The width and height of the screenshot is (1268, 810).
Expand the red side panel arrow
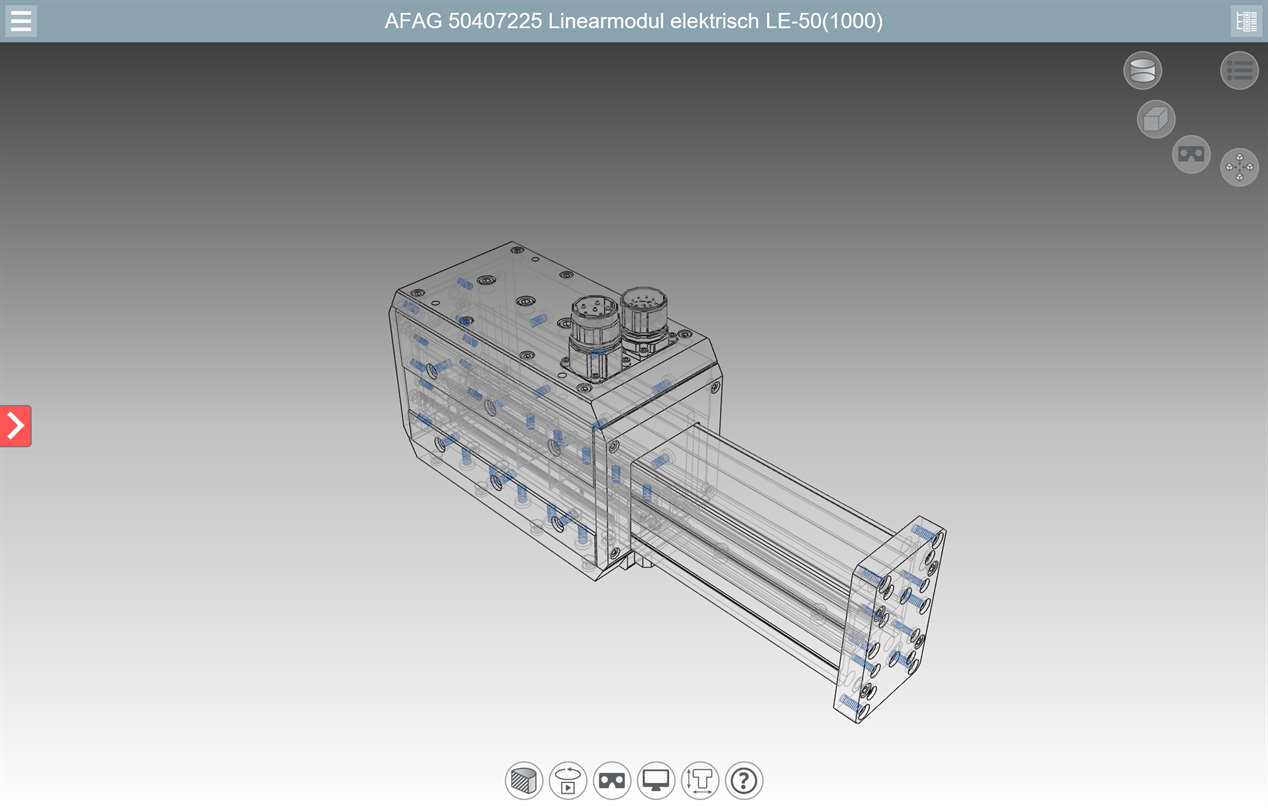pos(16,426)
